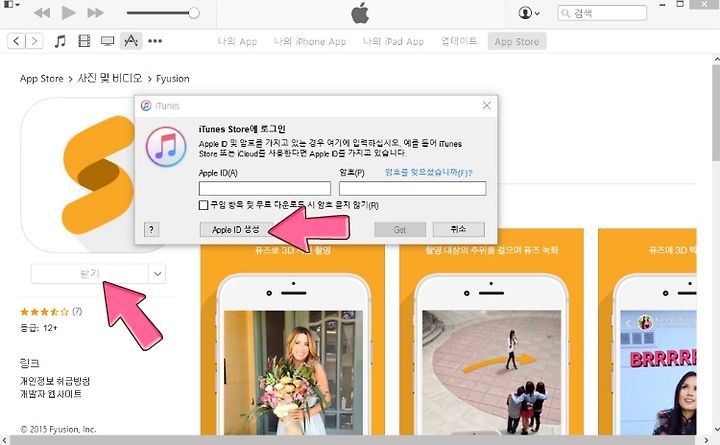The image size is (720, 445).
Task: Click the Get button in dialog
Action: point(400,229)
